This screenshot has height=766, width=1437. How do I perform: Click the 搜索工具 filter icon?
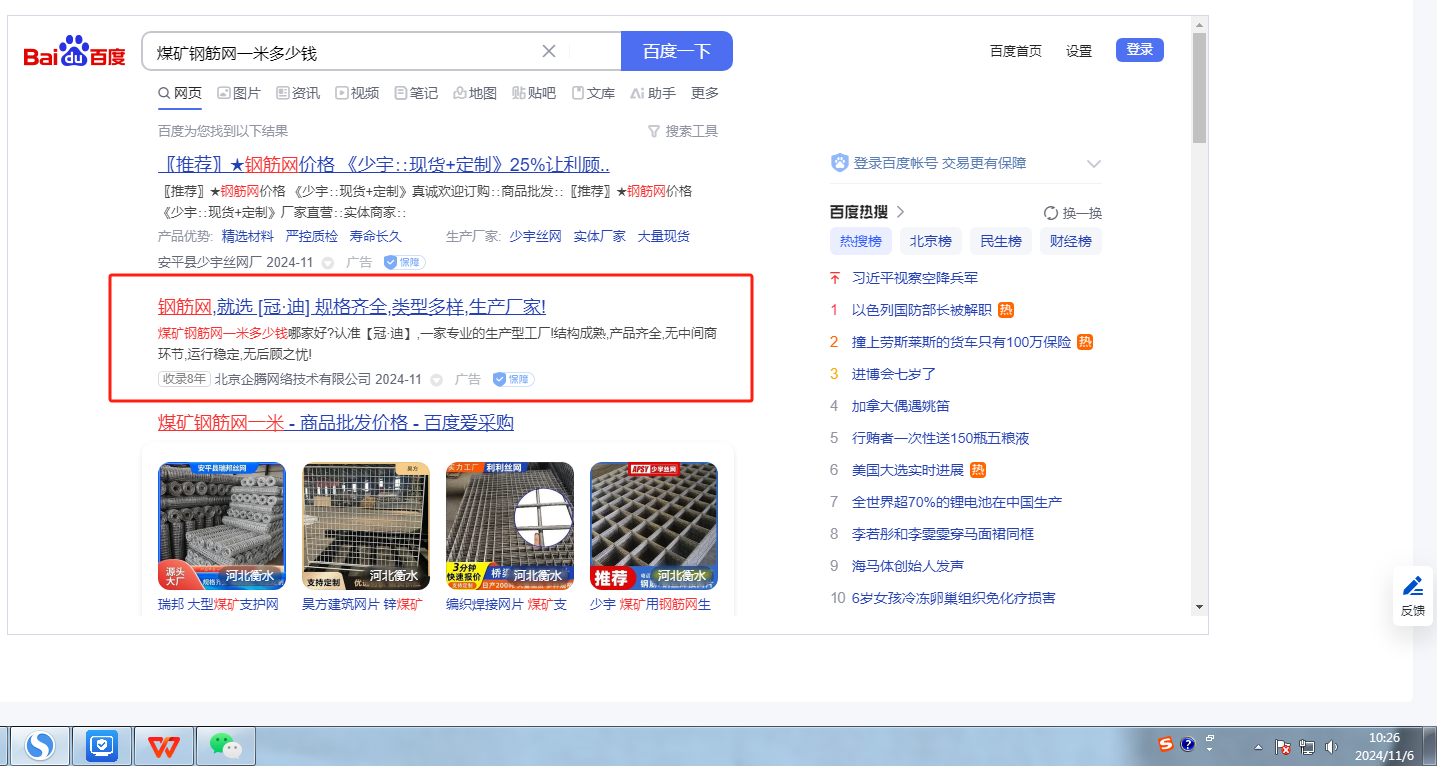654,131
